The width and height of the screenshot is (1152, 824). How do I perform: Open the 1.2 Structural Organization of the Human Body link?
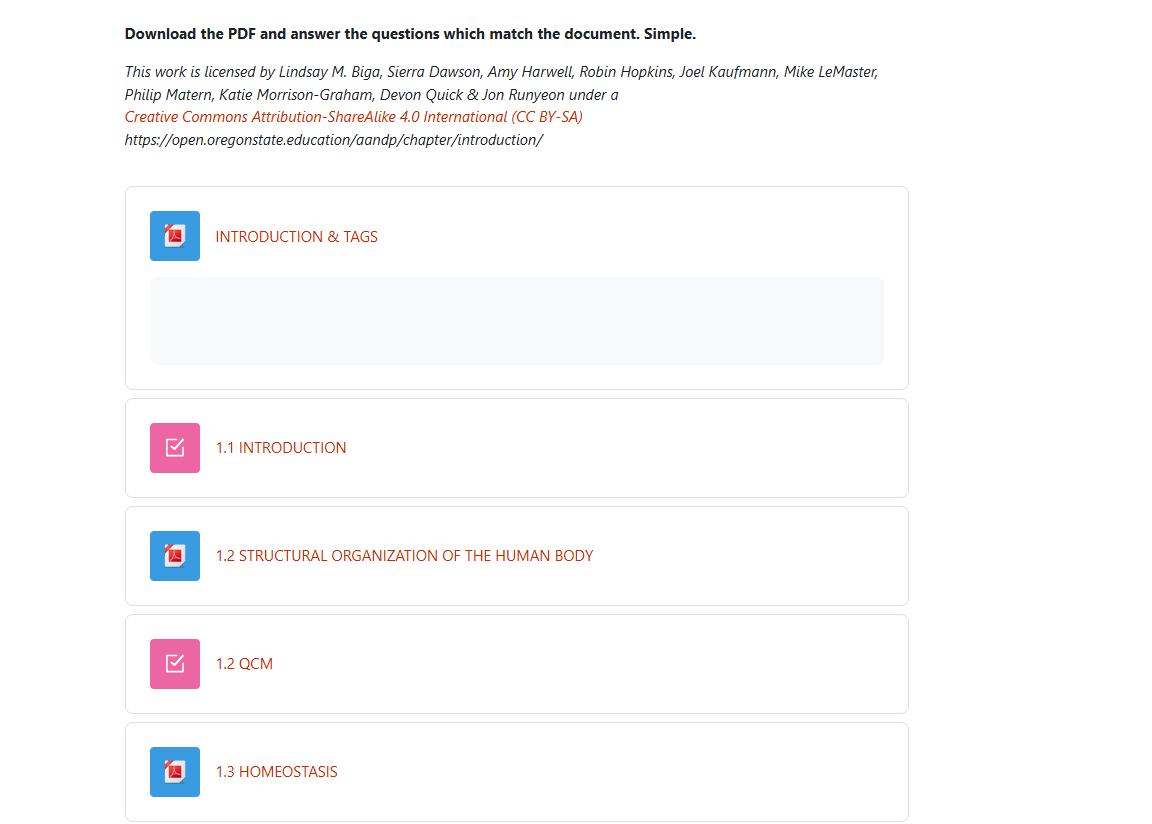click(404, 556)
